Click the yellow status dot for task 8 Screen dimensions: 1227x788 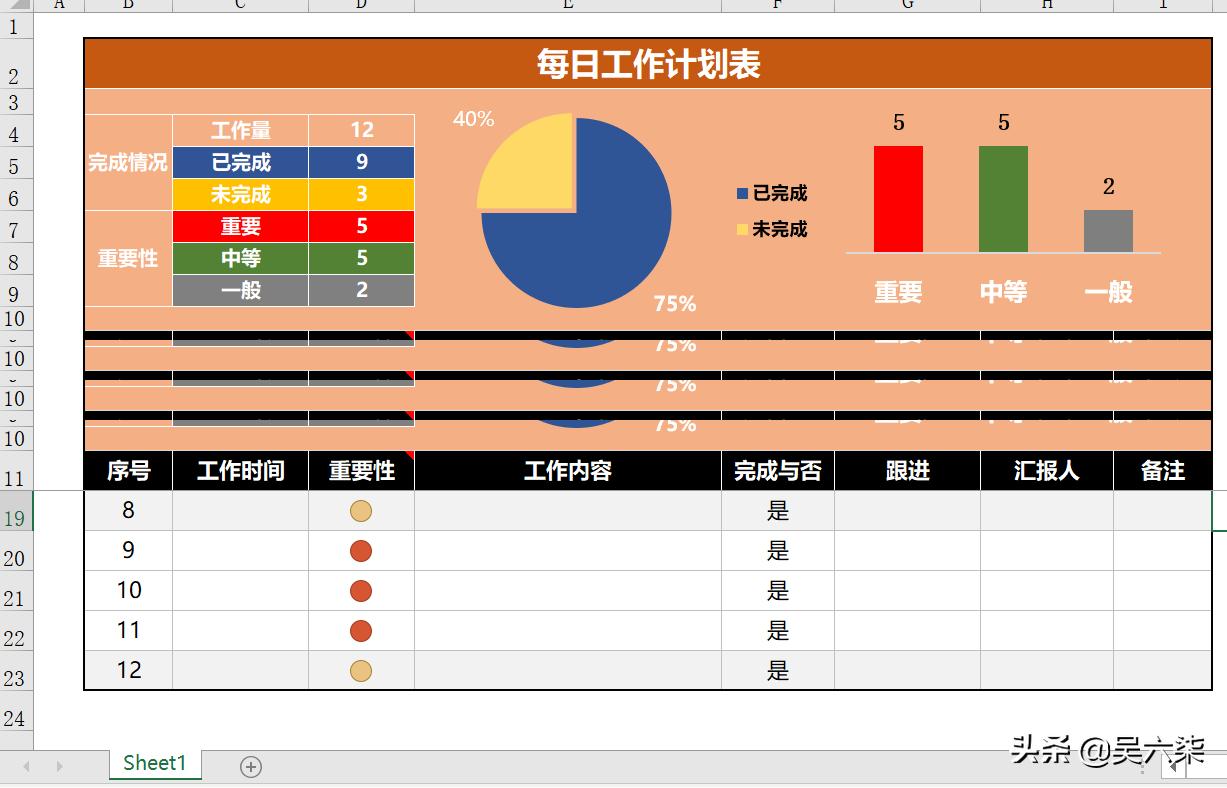360,510
